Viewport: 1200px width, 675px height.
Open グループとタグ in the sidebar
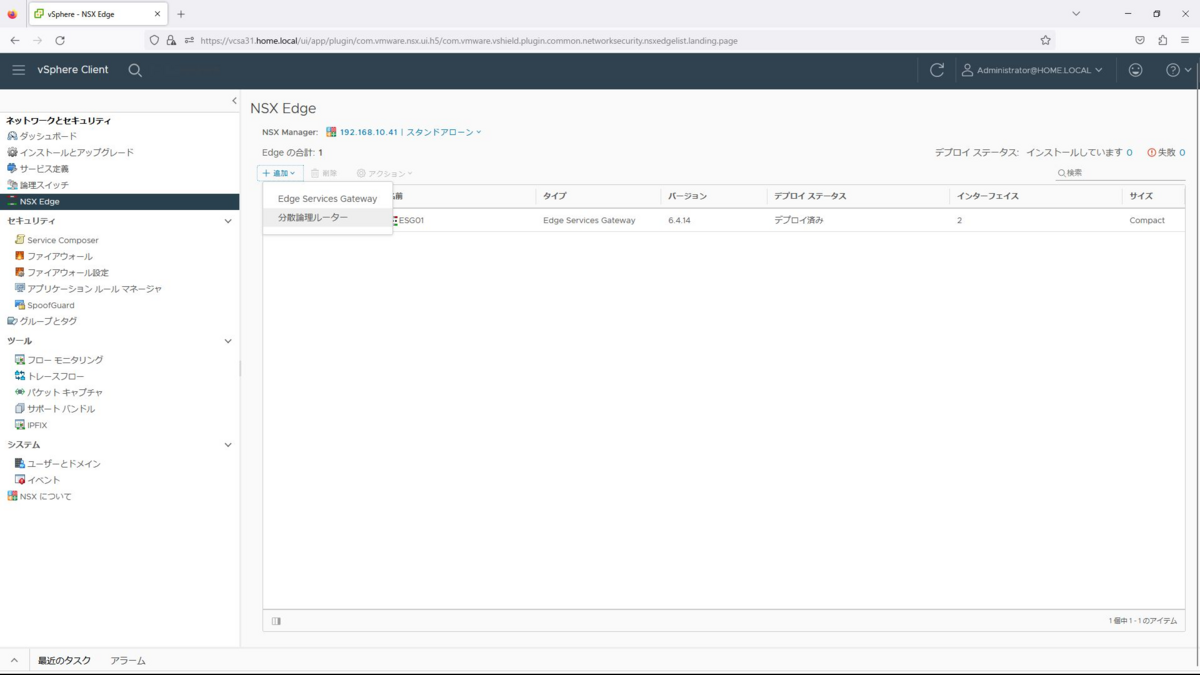coord(48,321)
